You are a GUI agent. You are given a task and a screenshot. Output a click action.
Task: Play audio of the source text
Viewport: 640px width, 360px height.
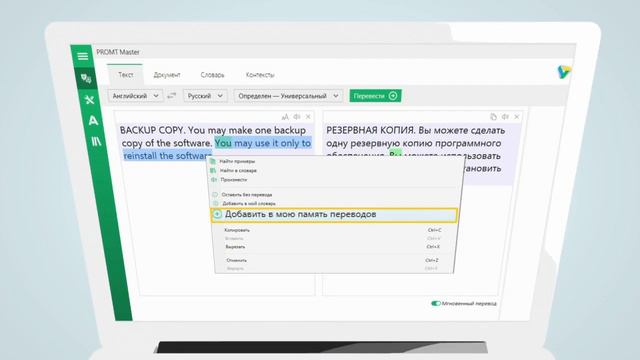[x=297, y=117]
